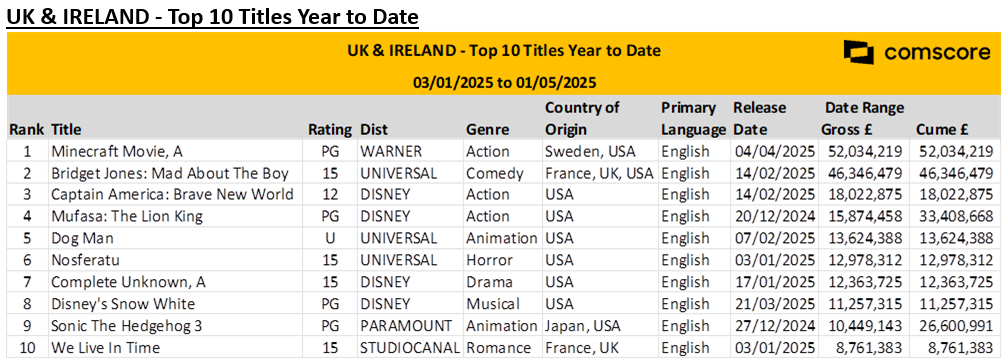Image resolution: width=1003 pixels, height=361 pixels.
Task: Select the PARAMOUNT distributor cell
Action: 406,326
